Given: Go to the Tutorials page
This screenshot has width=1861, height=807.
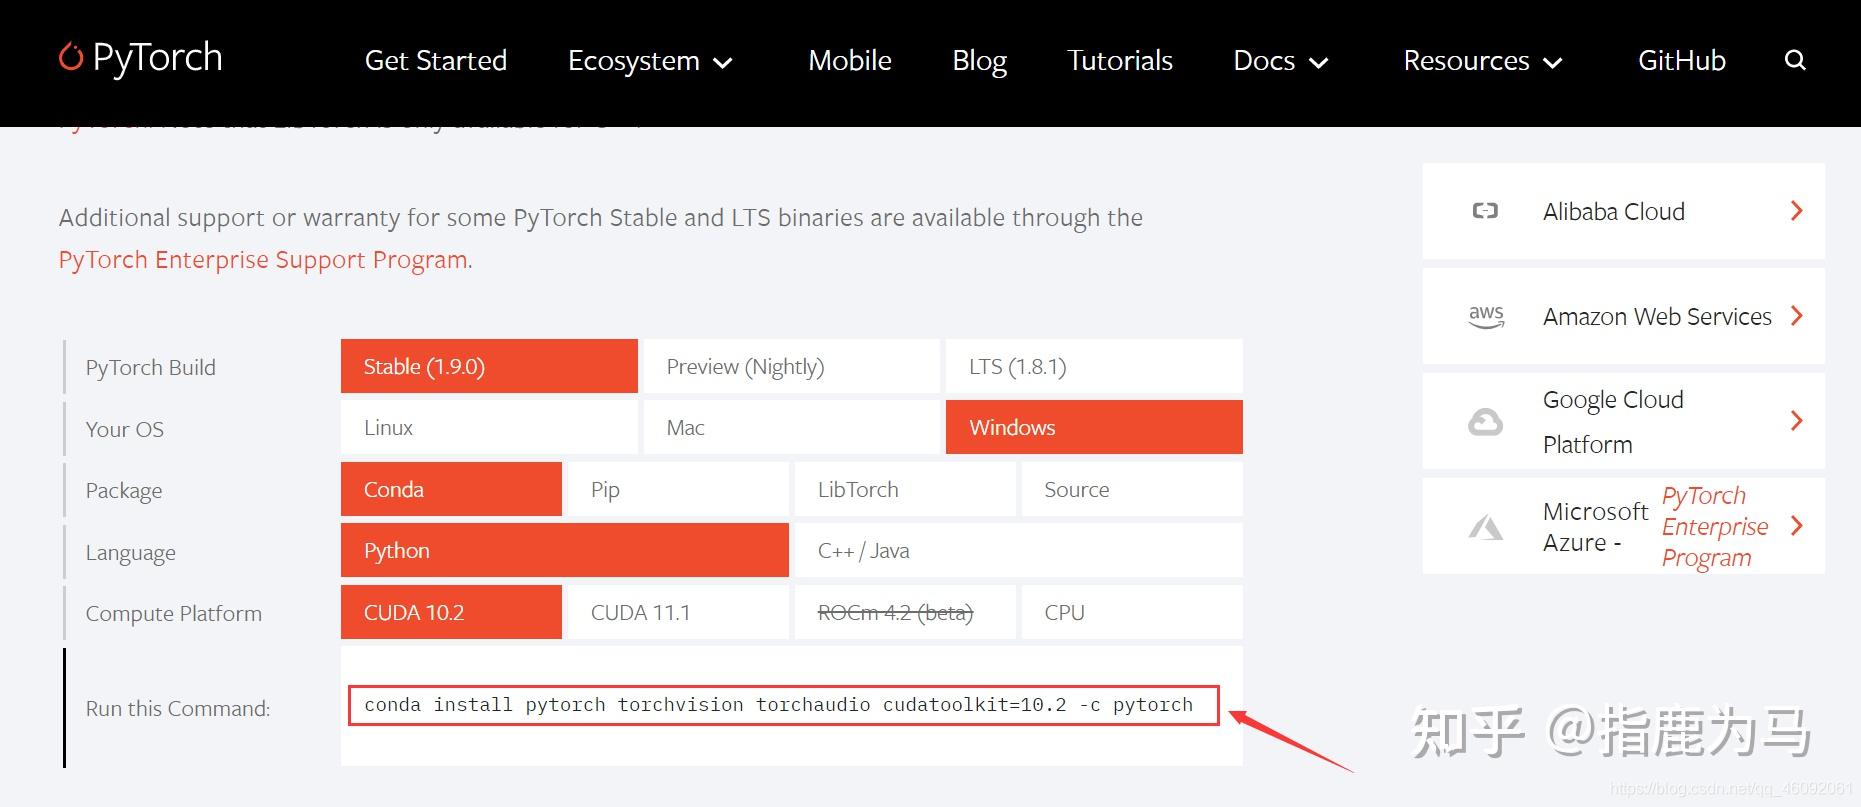Looking at the screenshot, I should click(x=1119, y=61).
